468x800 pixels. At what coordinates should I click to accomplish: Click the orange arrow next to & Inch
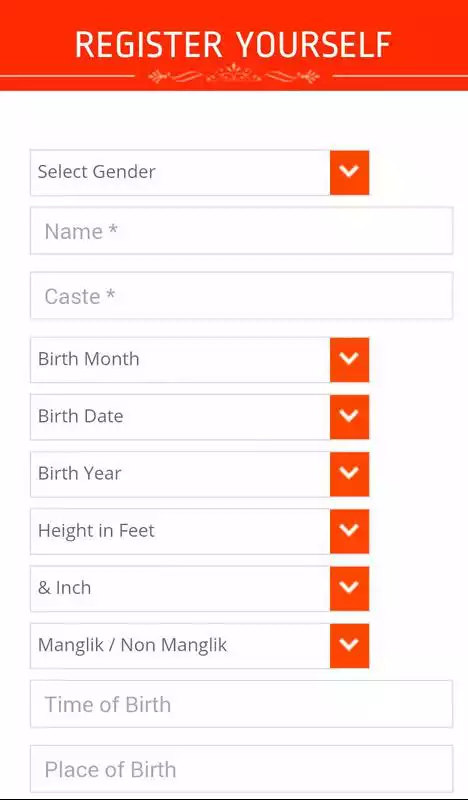click(x=349, y=588)
